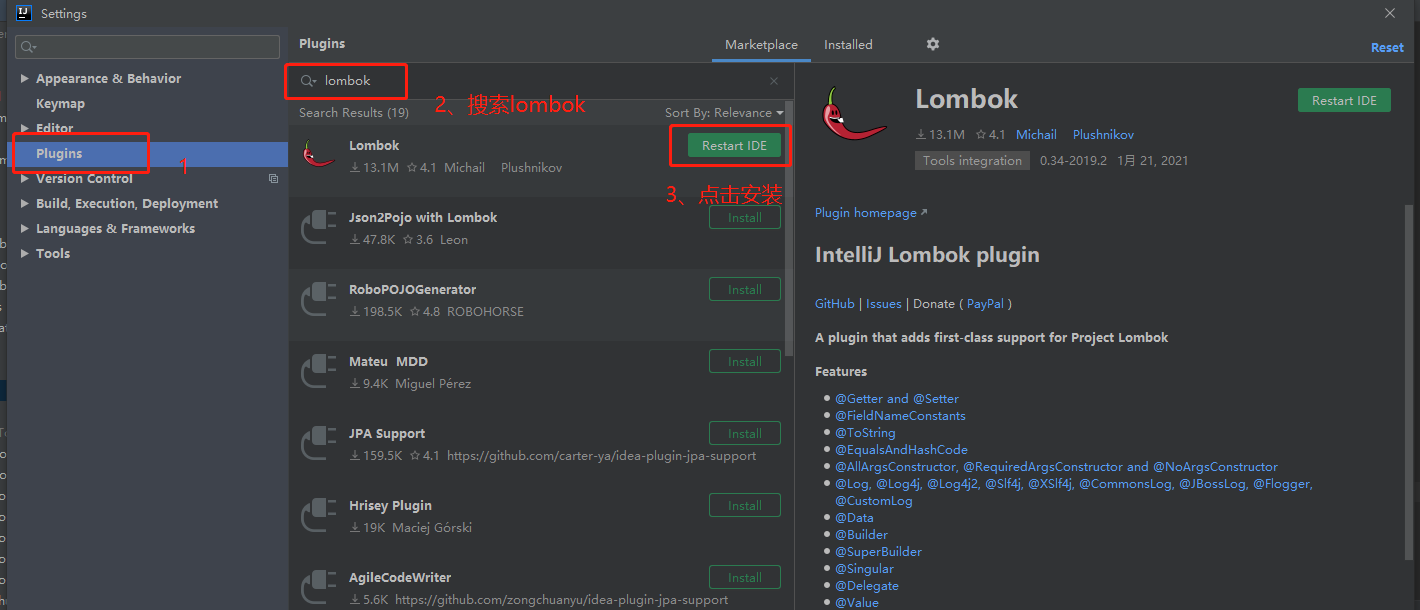Select the Lombok plugin name in results
Screen dimensions: 1420x610
coord(374,145)
